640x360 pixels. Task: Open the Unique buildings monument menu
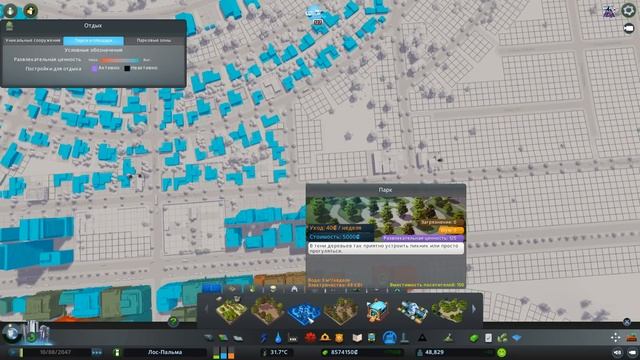tap(404, 338)
